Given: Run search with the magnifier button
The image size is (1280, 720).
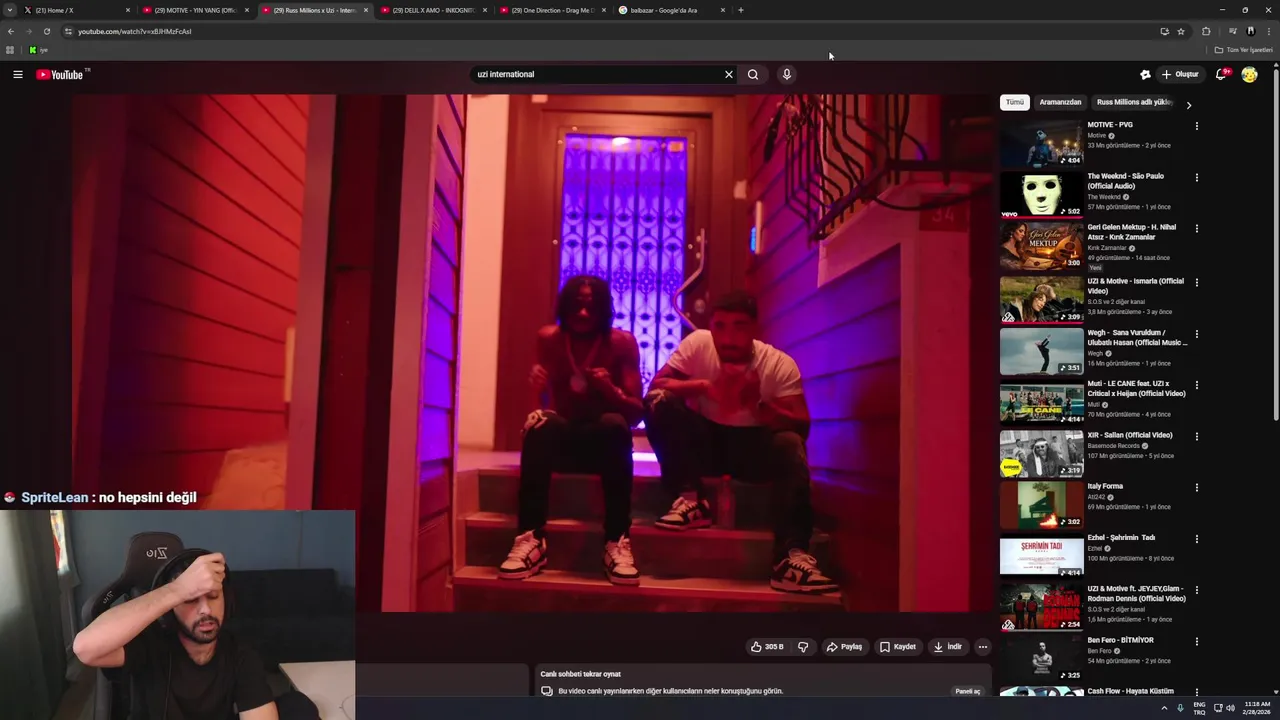Looking at the screenshot, I should 753,74.
